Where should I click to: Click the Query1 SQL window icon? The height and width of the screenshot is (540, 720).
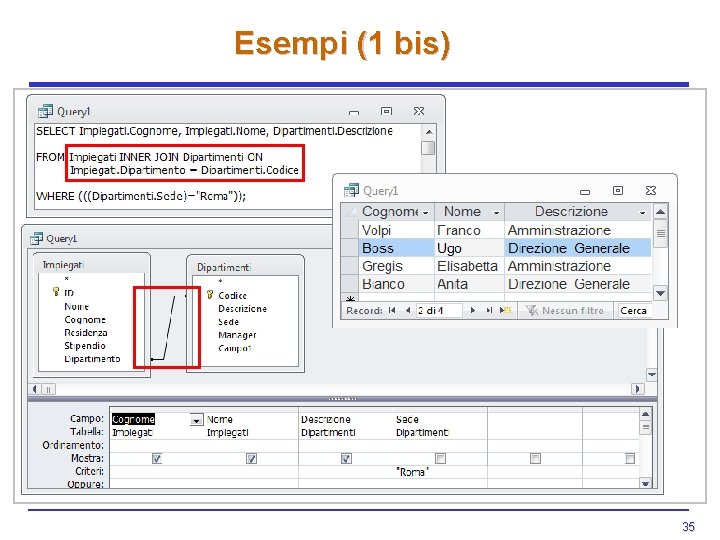pos(45,111)
